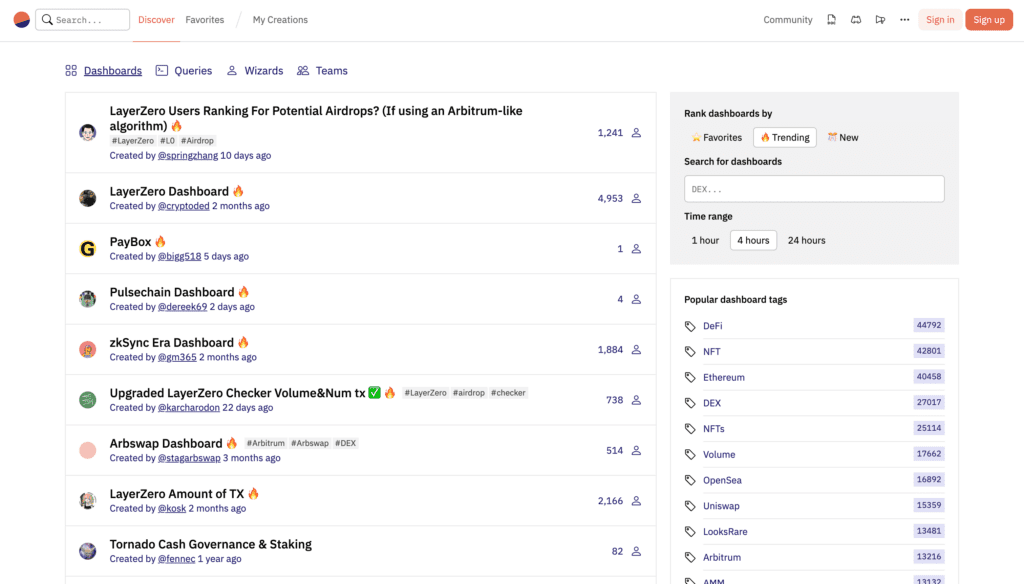Set time range to 4 hours
The width and height of the screenshot is (1024, 584).
click(753, 240)
